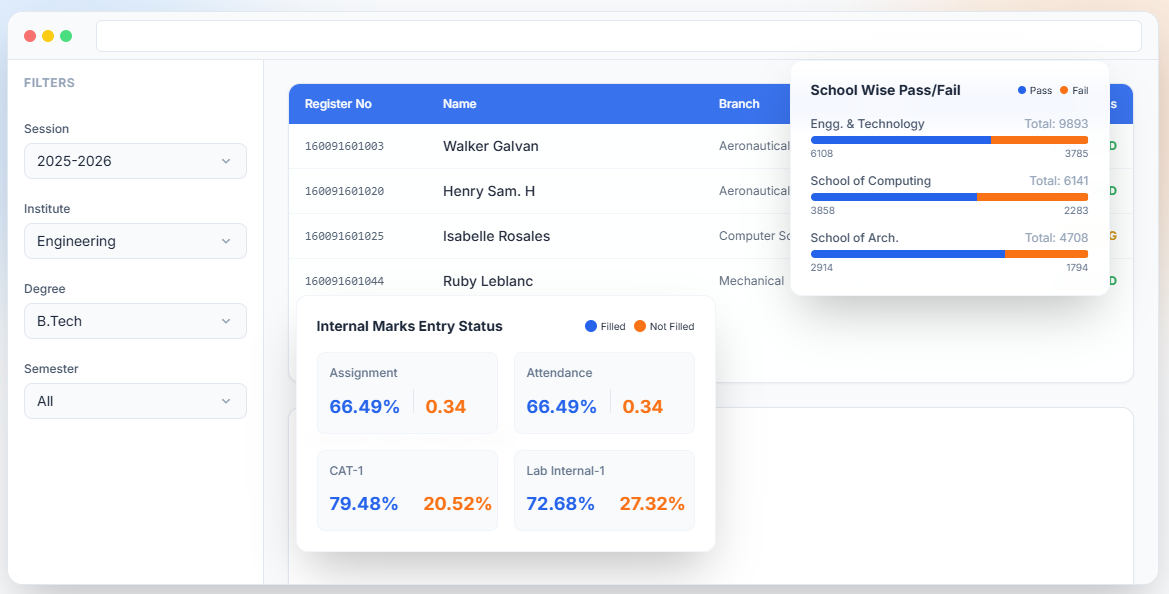Click the orange Fail legend dot

(1063, 90)
